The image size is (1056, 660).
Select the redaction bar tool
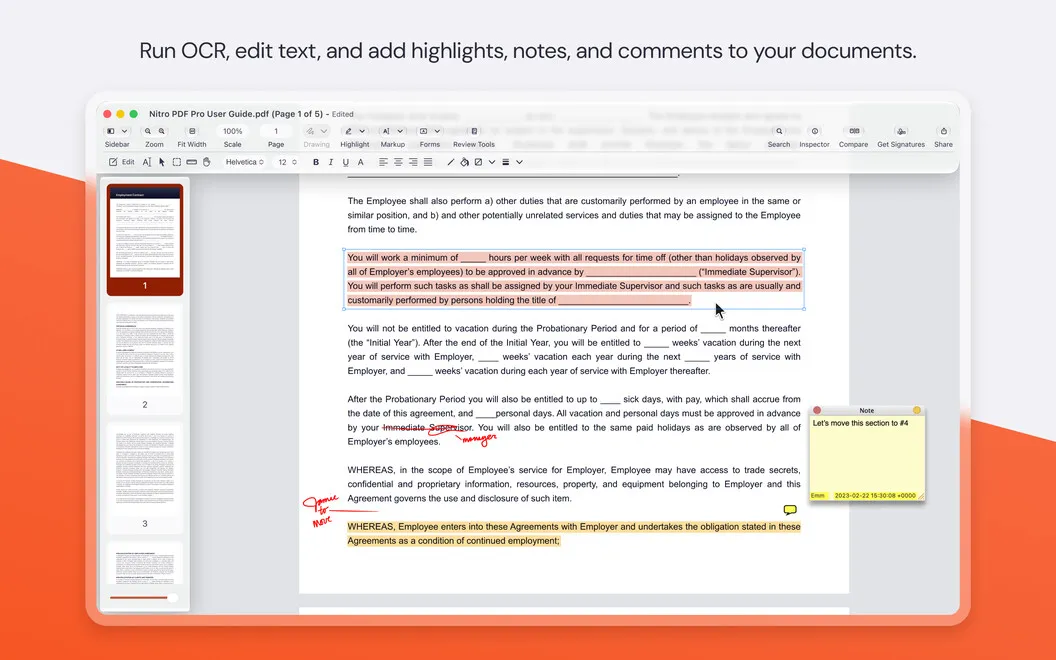click(191, 162)
